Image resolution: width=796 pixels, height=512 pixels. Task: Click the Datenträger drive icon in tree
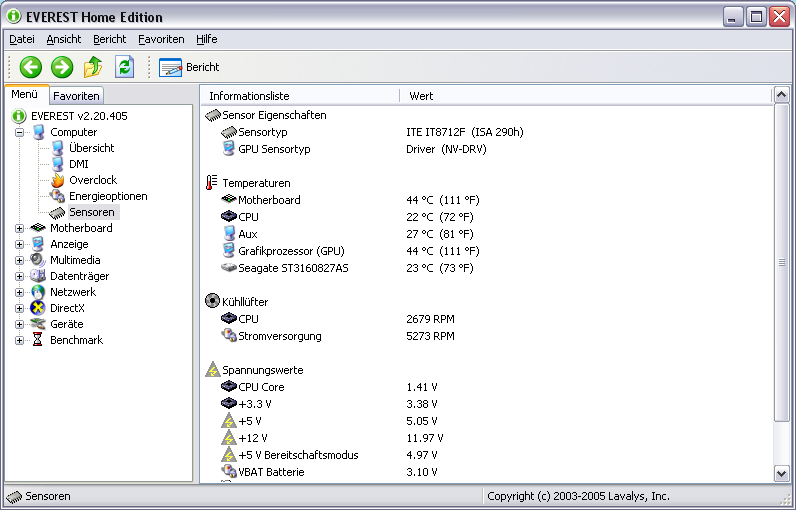click(38, 276)
